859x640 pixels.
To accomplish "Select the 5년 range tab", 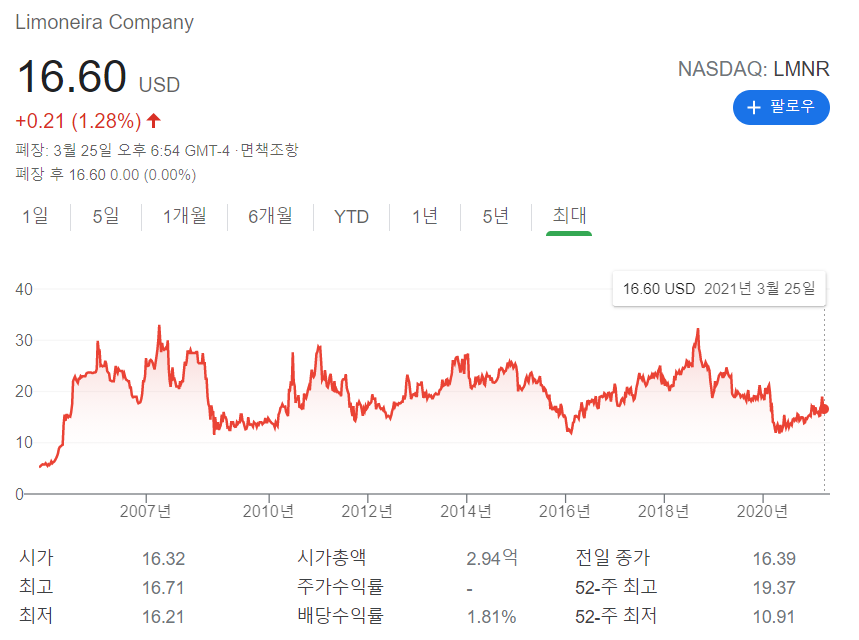I will click(x=496, y=216).
